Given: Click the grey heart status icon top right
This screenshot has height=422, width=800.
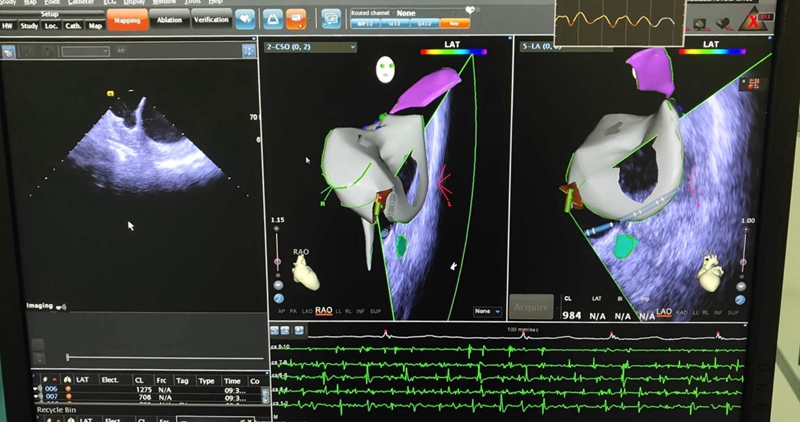Looking at the screenshot, I should 722,23.
